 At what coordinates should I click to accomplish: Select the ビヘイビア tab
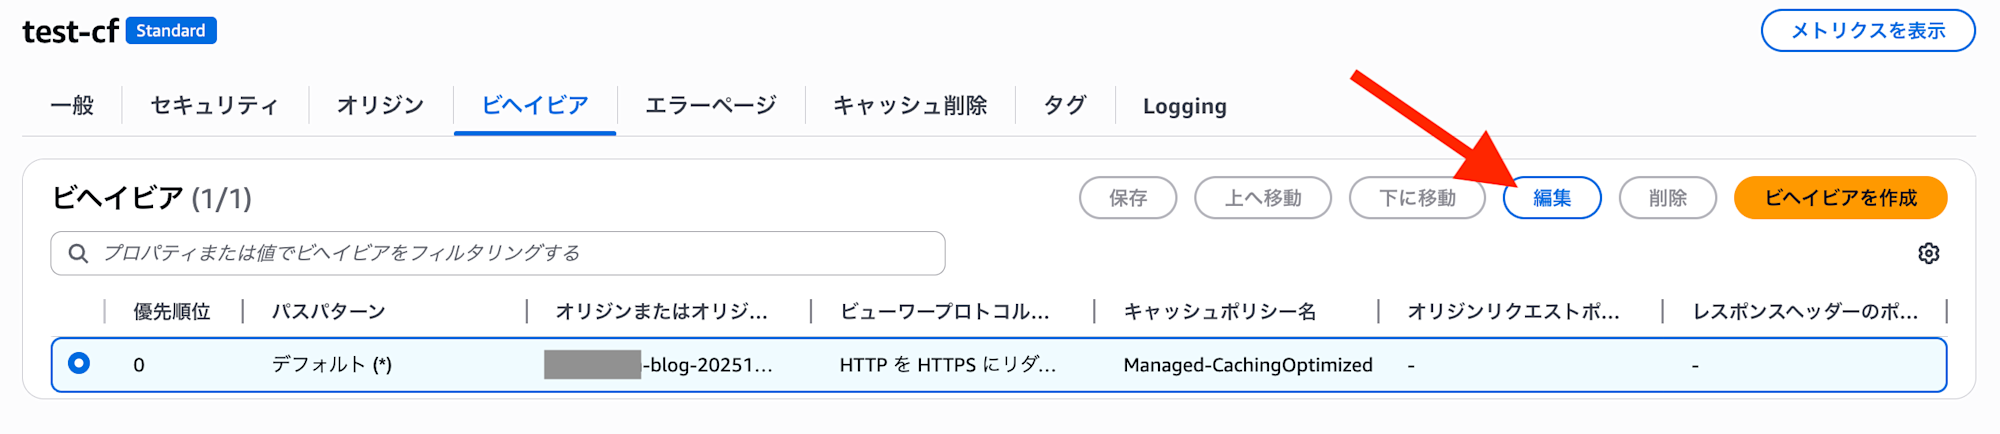coord(535,105)
